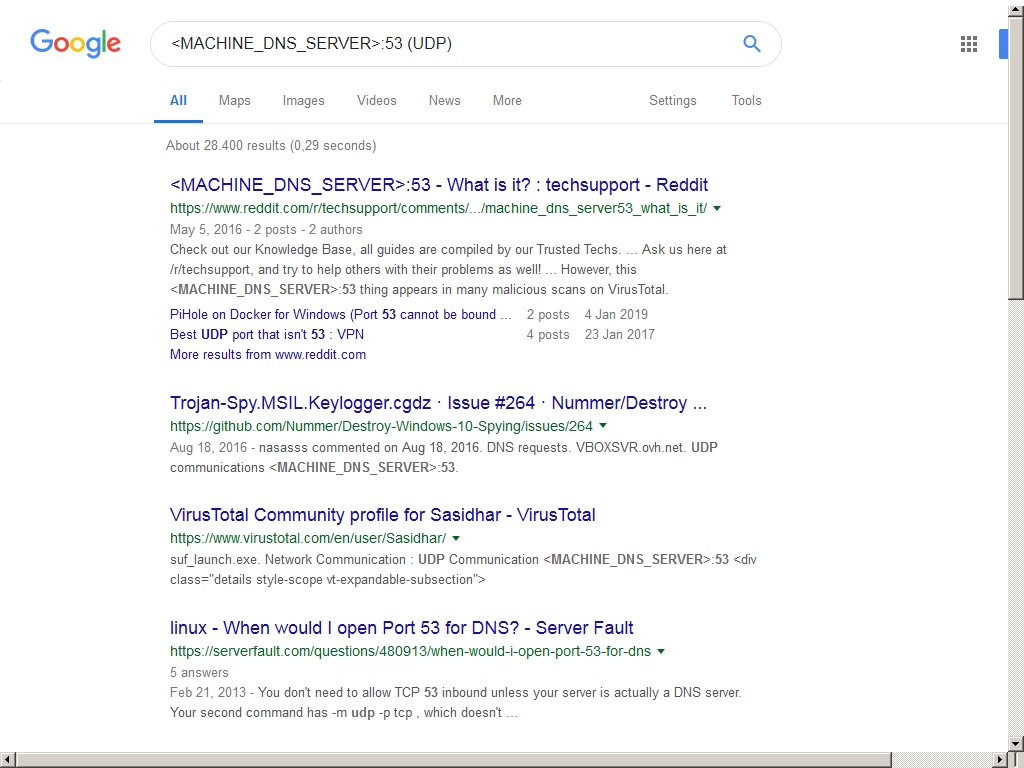Click the 5 answers text
This screenshot has width=1024, height=768.
coord(199,673)
